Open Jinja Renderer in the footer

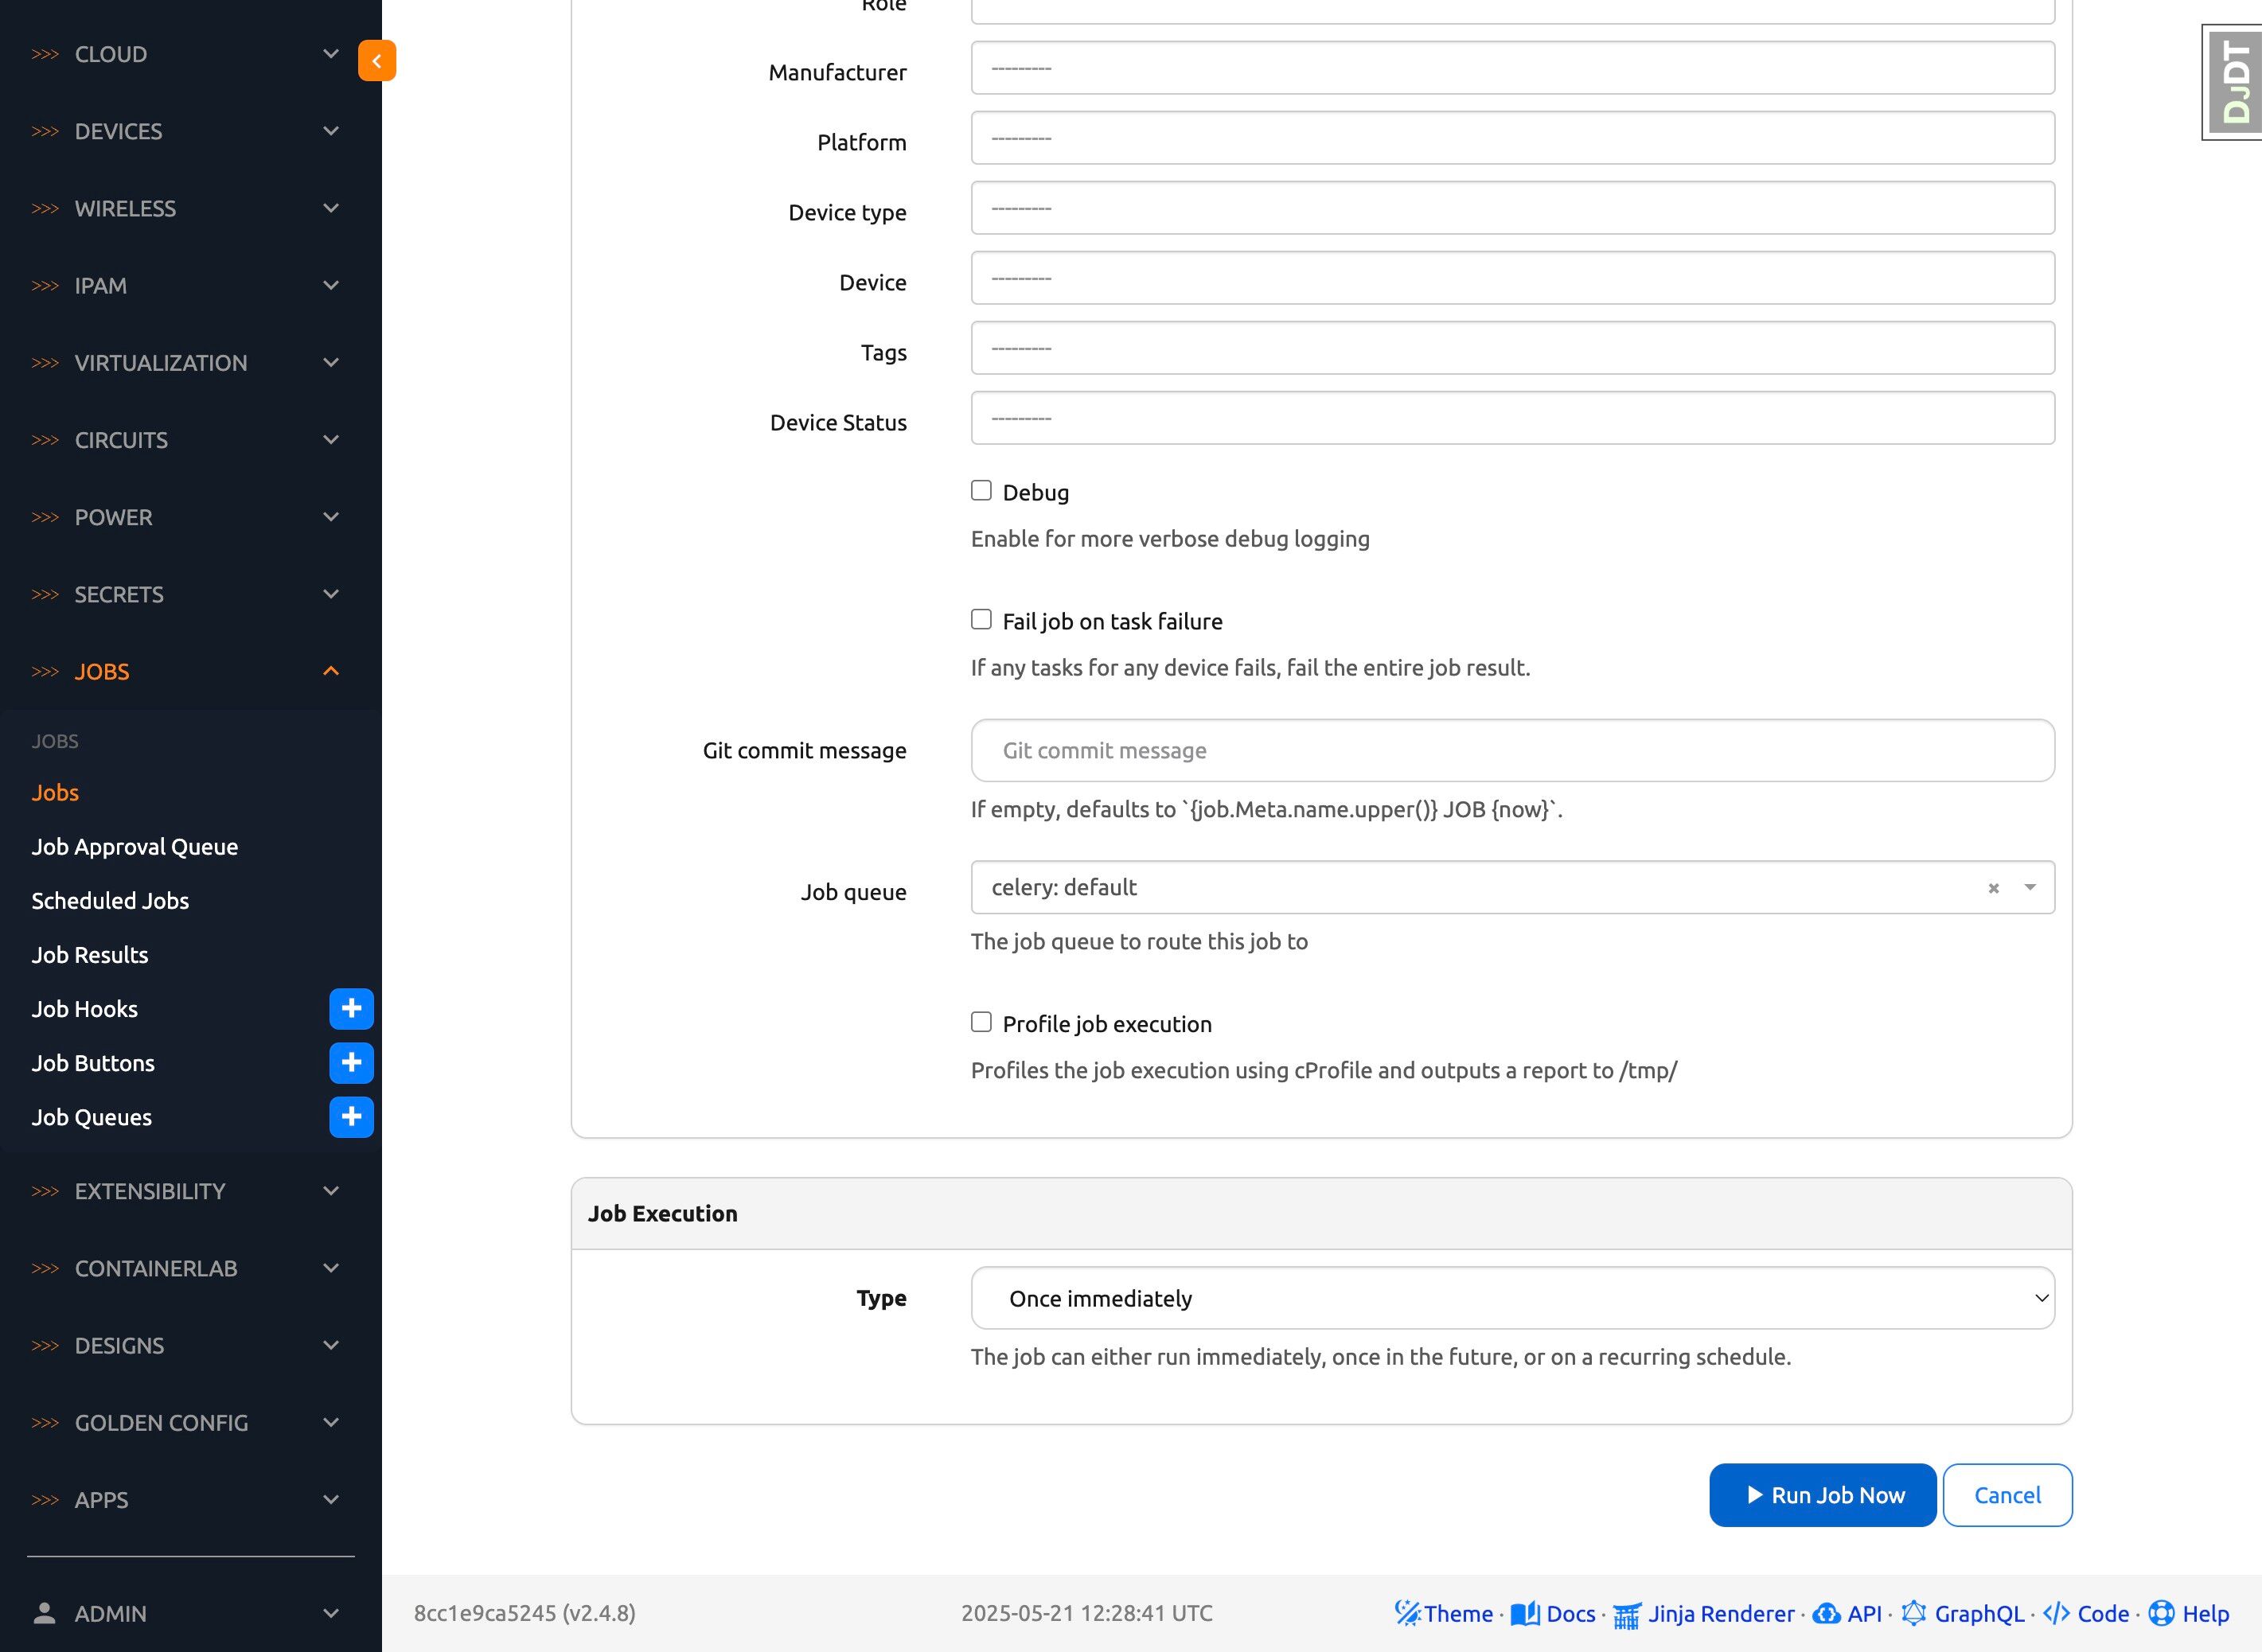[1720, 1613]
